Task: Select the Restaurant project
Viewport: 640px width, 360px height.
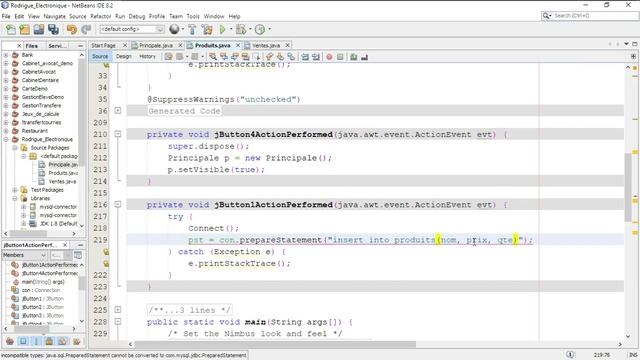Action: 35,131
